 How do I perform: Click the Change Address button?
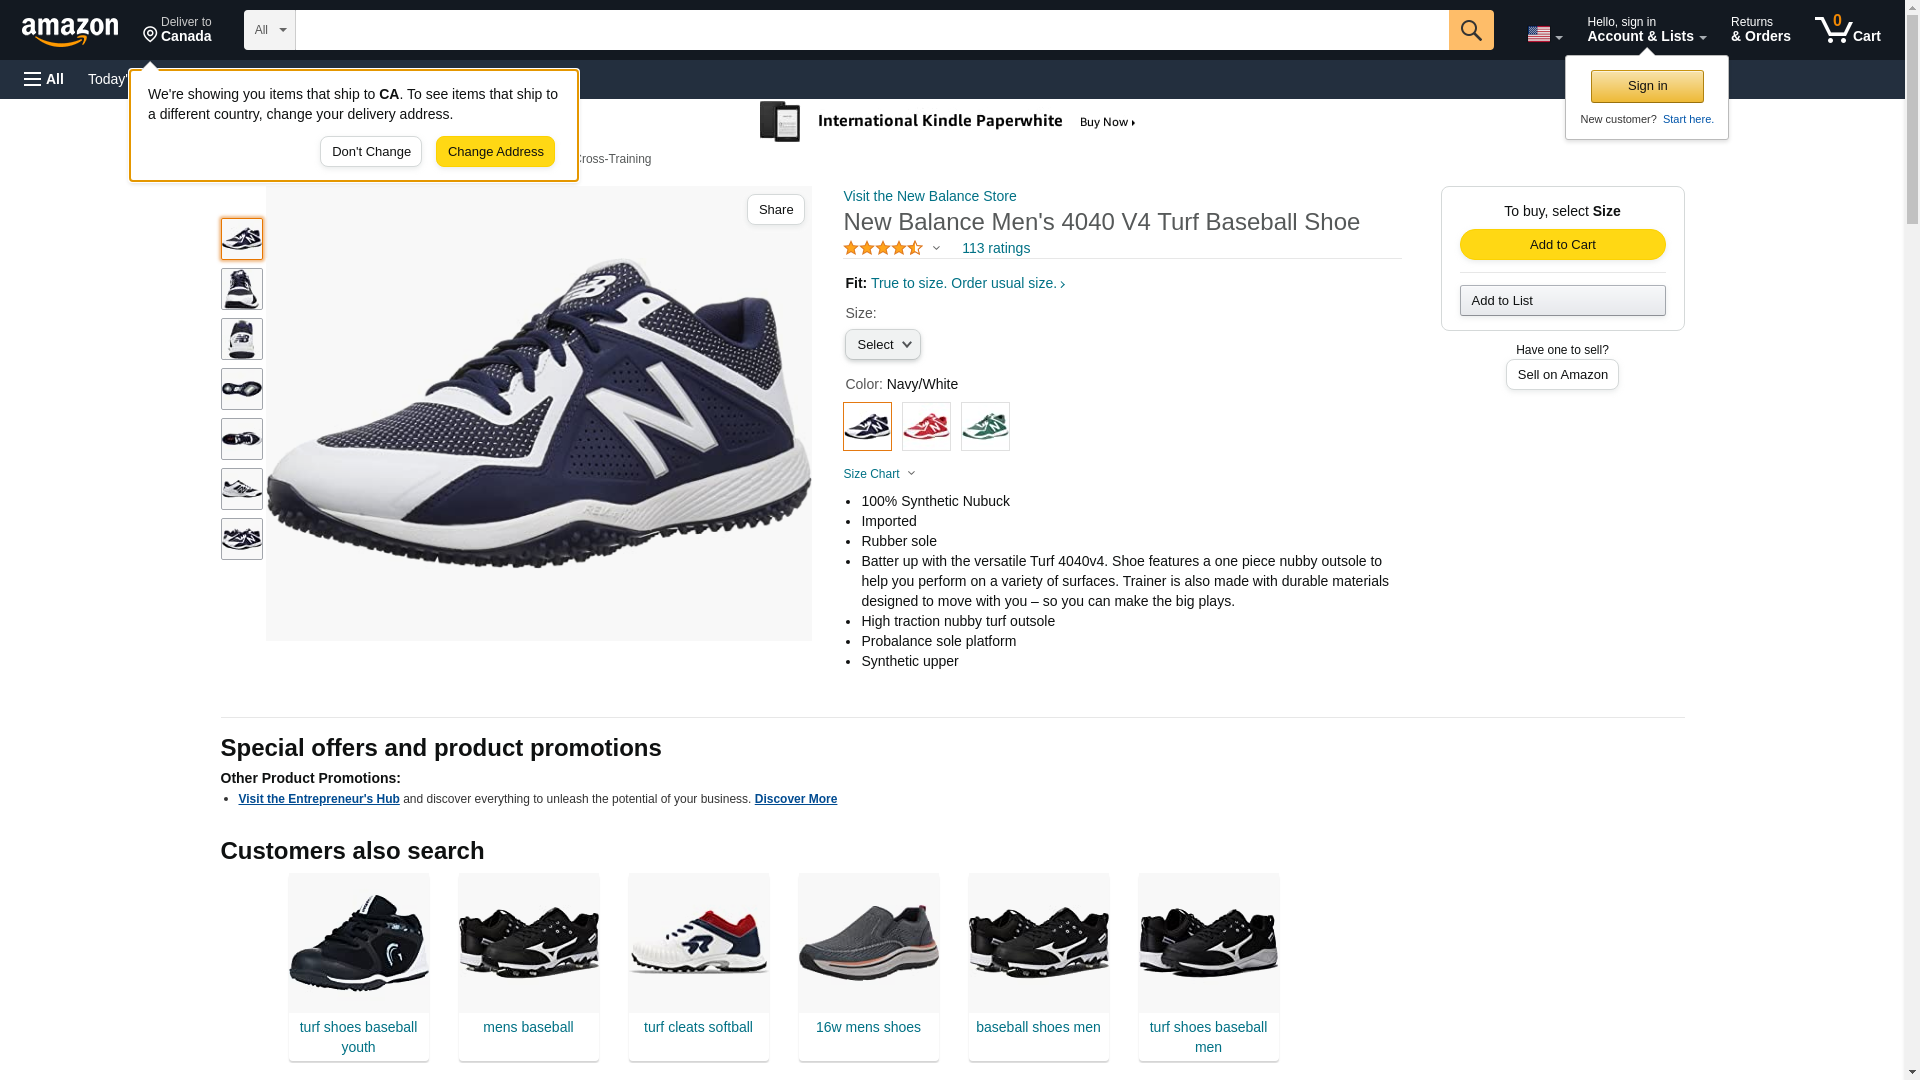click(x=495, y=152)
